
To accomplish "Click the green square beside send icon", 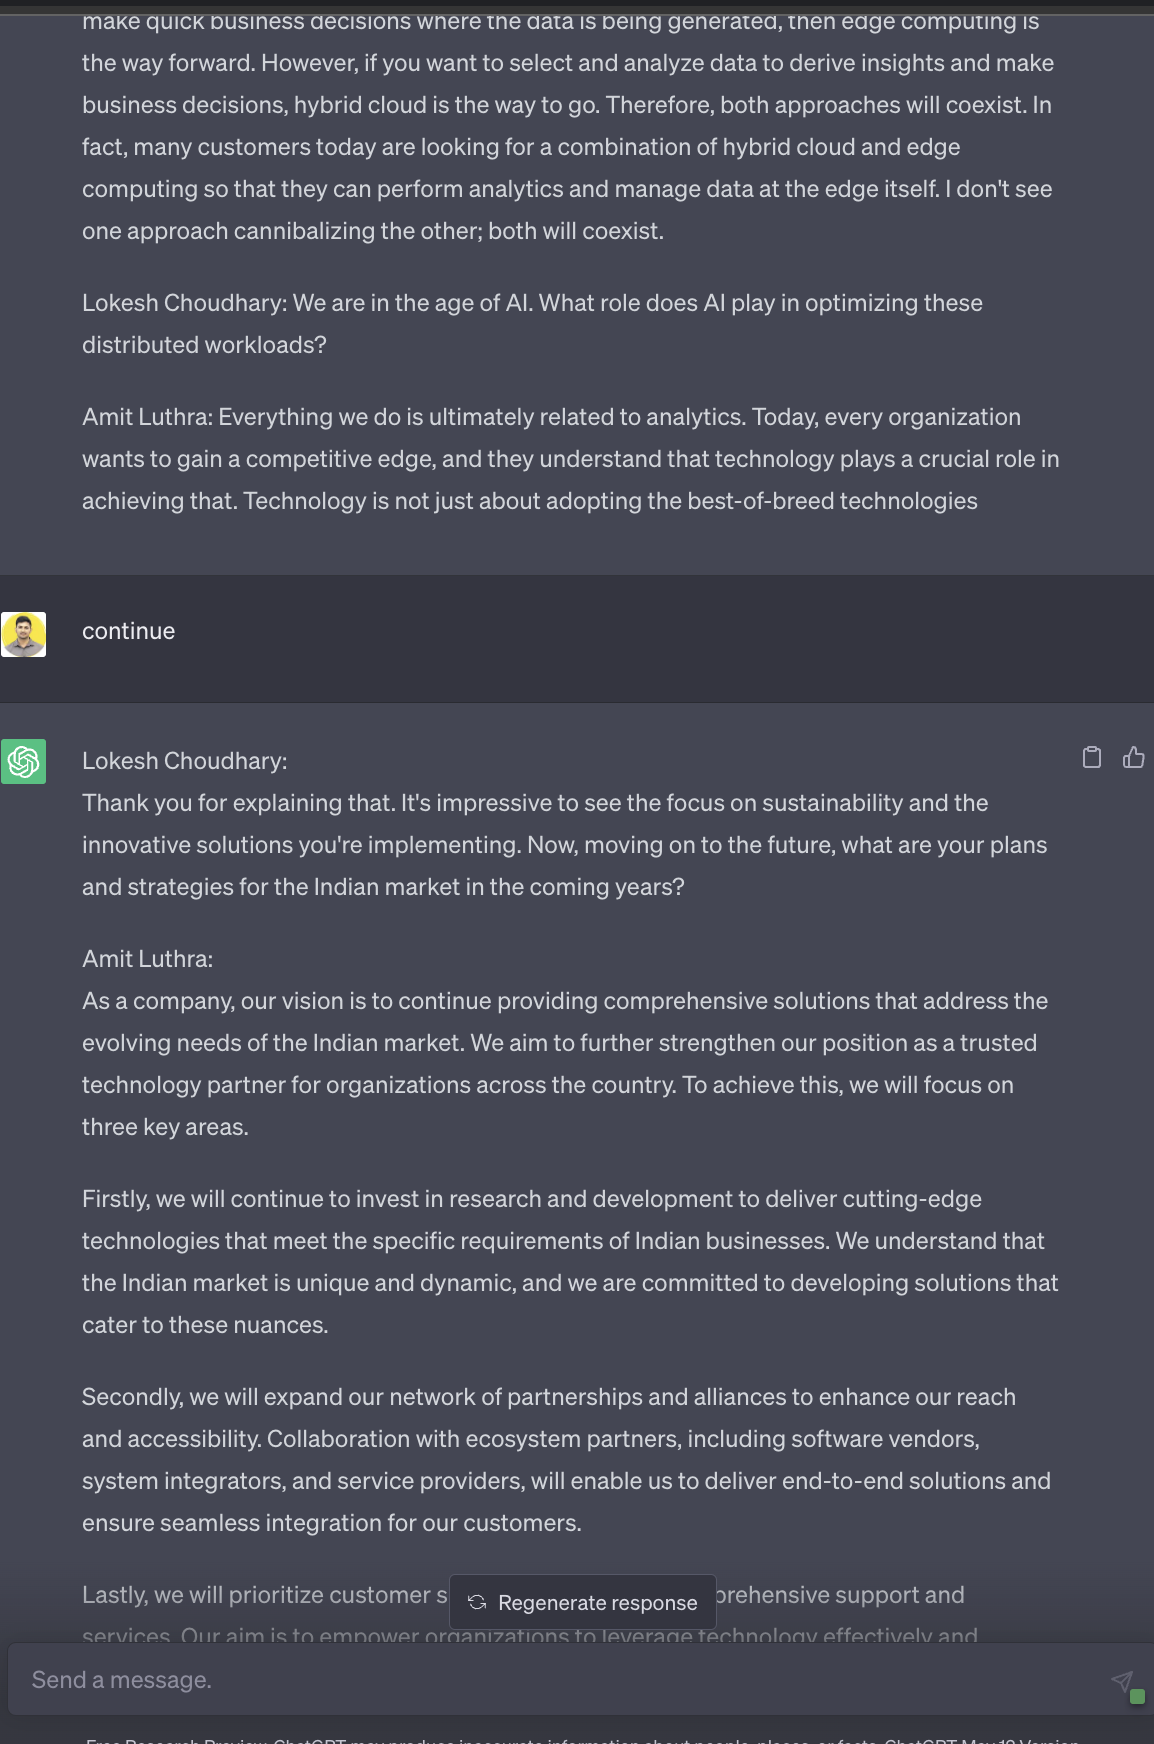I will pos(1137,1696).
